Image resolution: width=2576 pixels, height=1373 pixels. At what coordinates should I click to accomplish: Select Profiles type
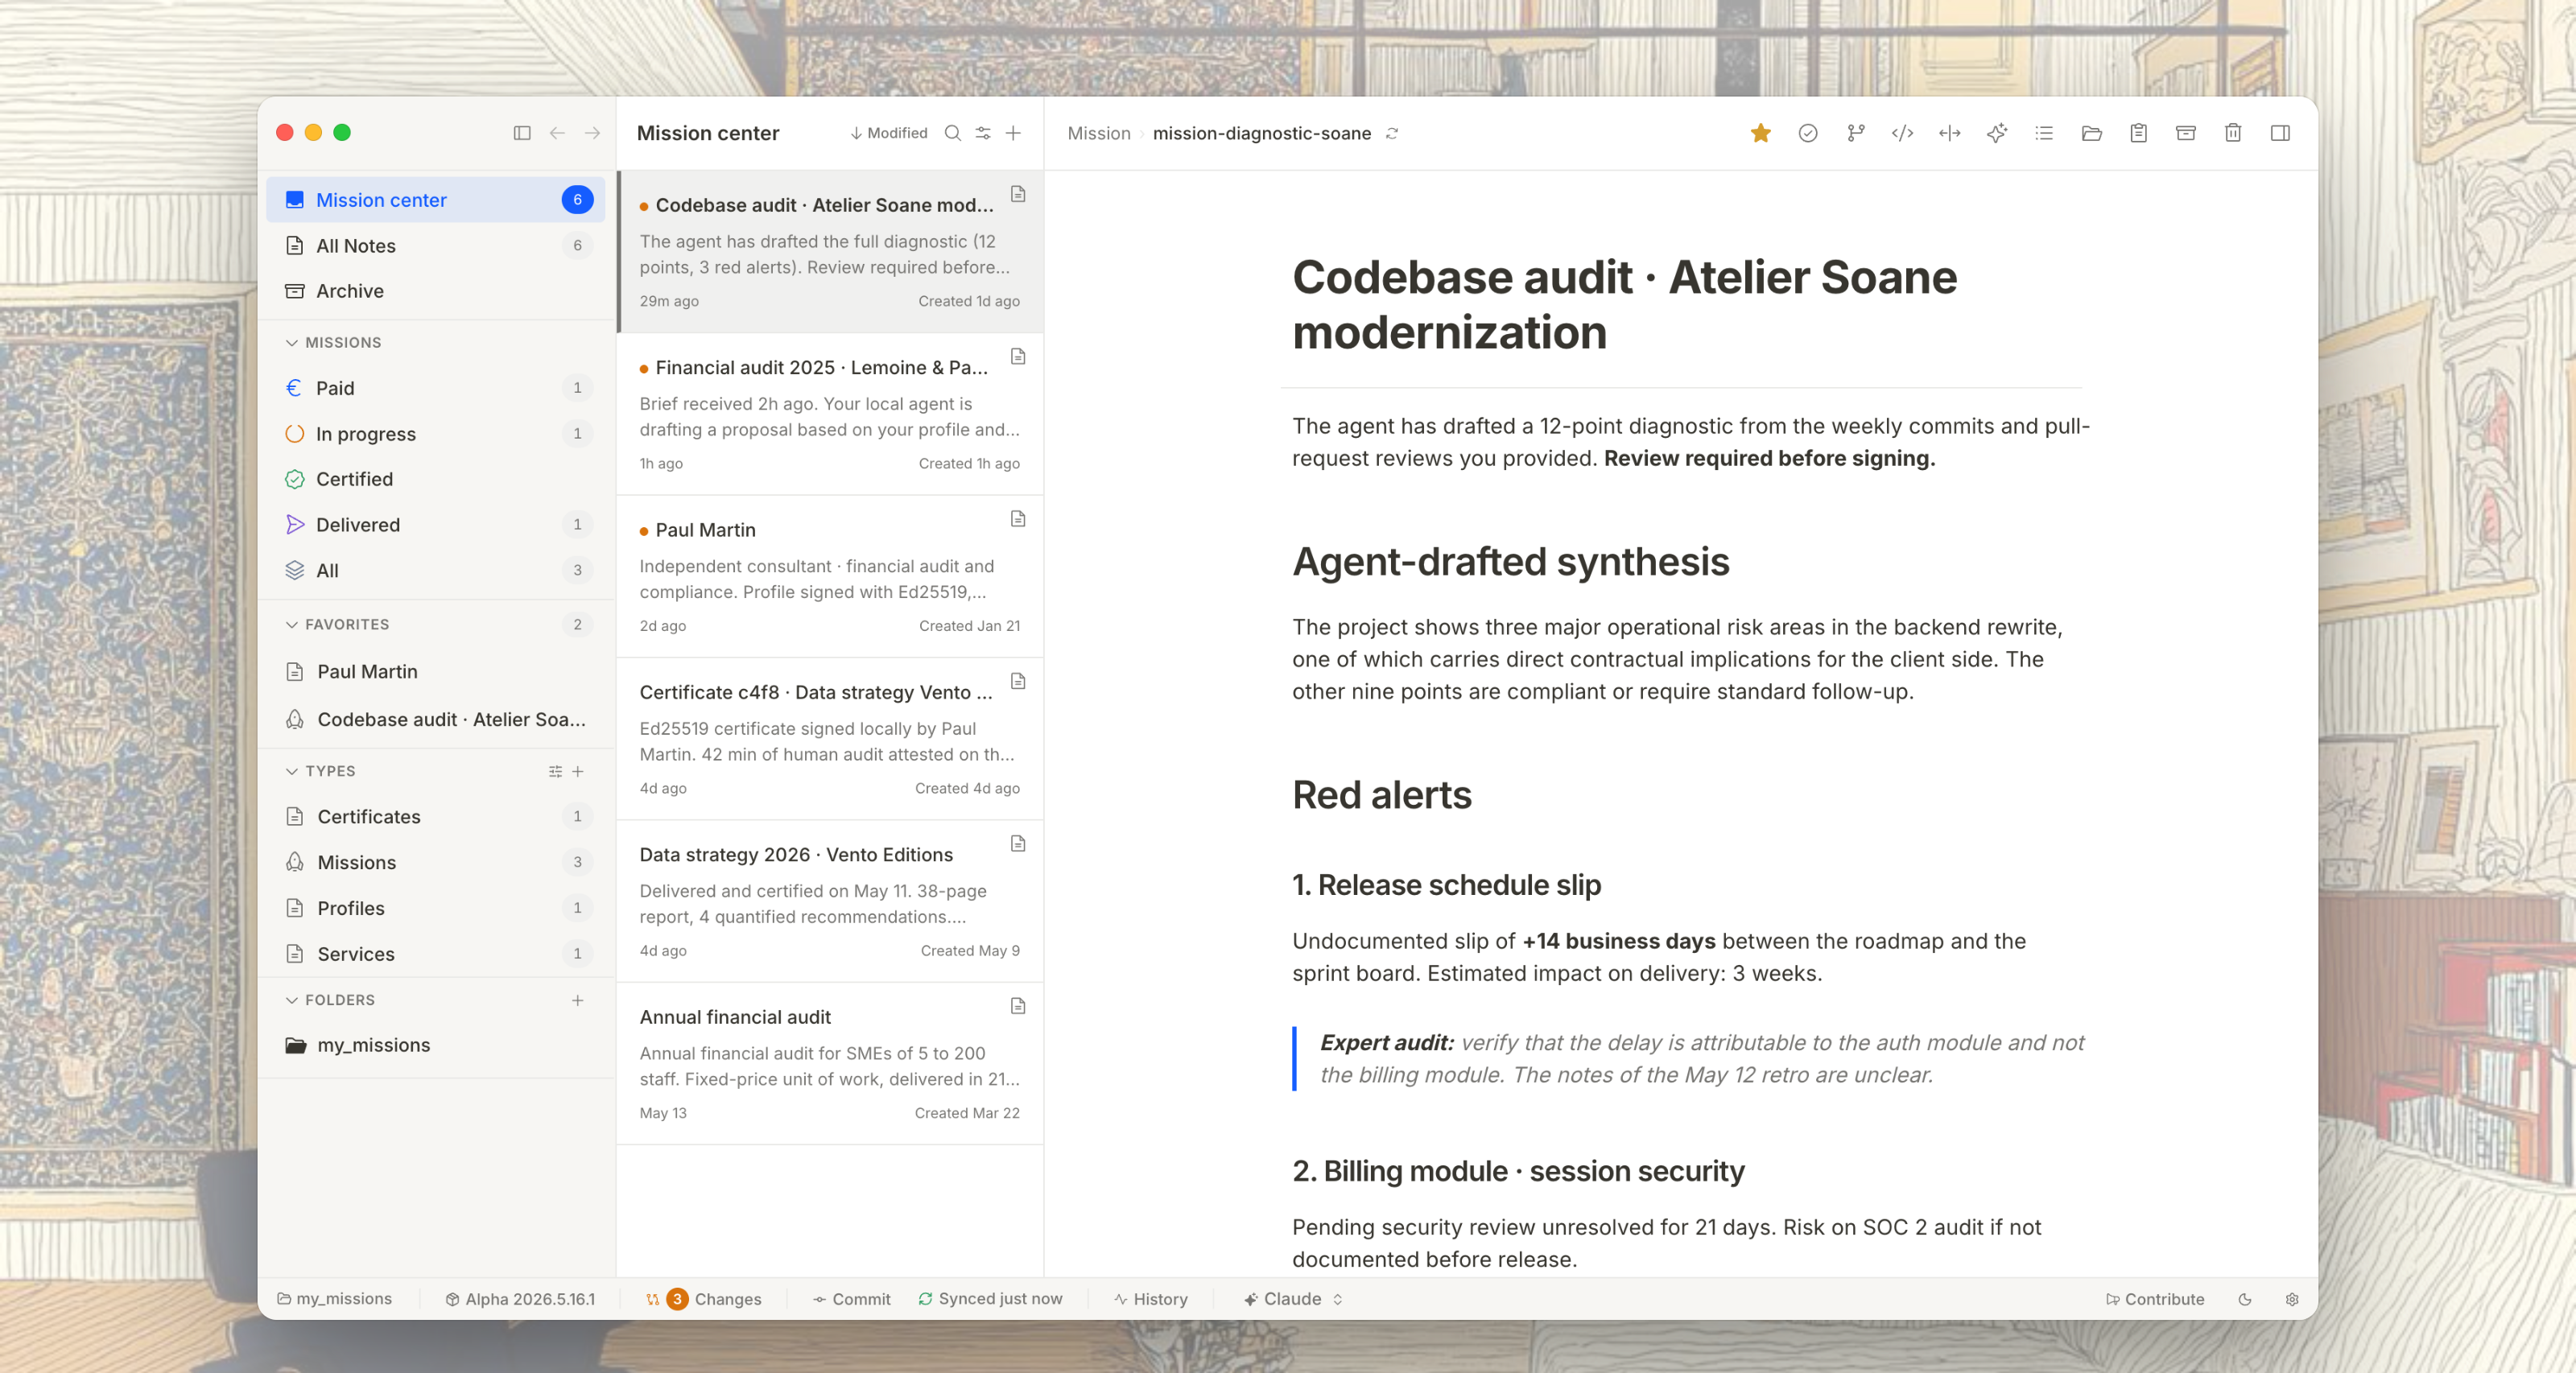tap(435, 909)
